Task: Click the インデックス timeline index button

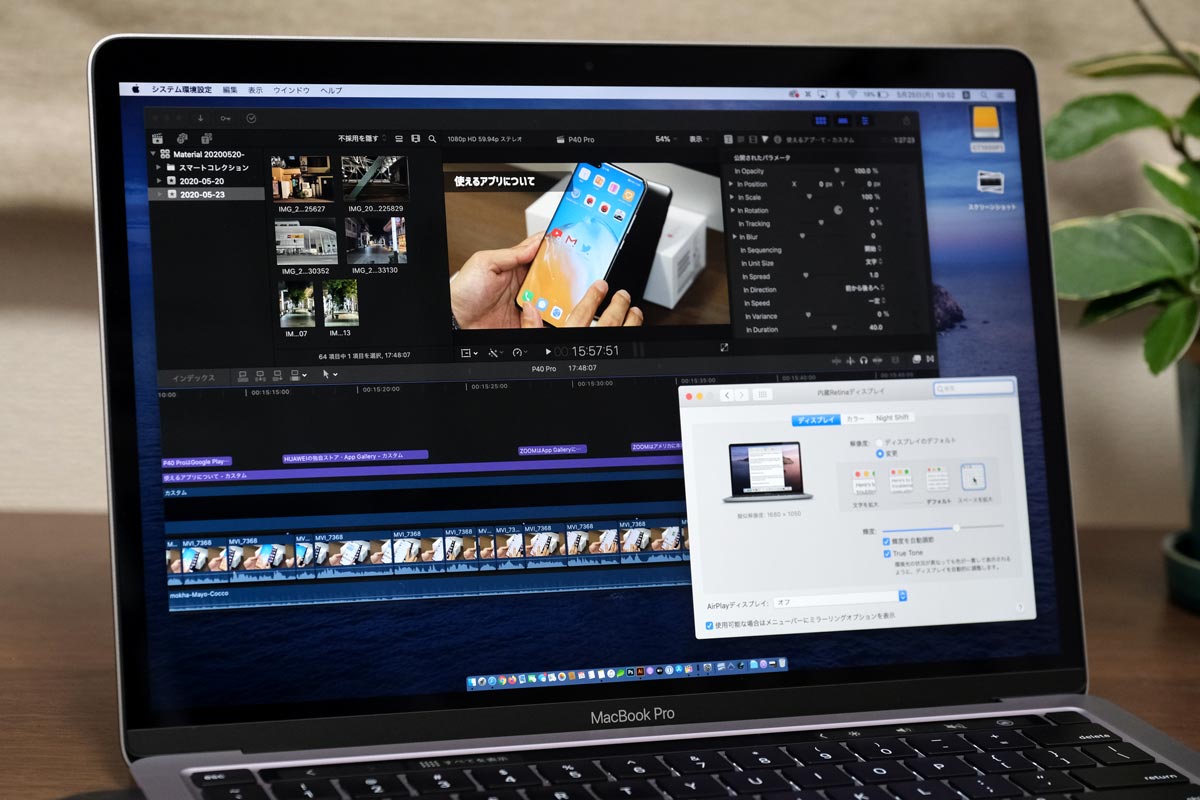Action: 193,378
